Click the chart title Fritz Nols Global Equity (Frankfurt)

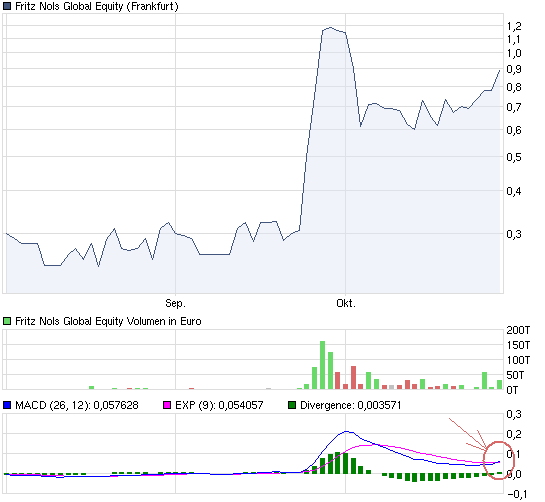click(97, 6)
